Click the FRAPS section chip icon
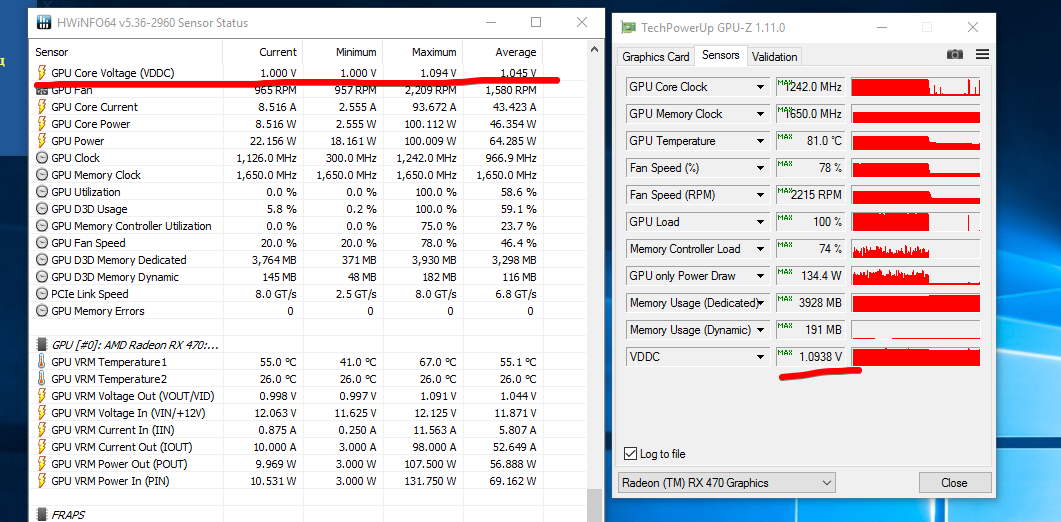This screenshot has width=1061, height=522. click(42, 515)
